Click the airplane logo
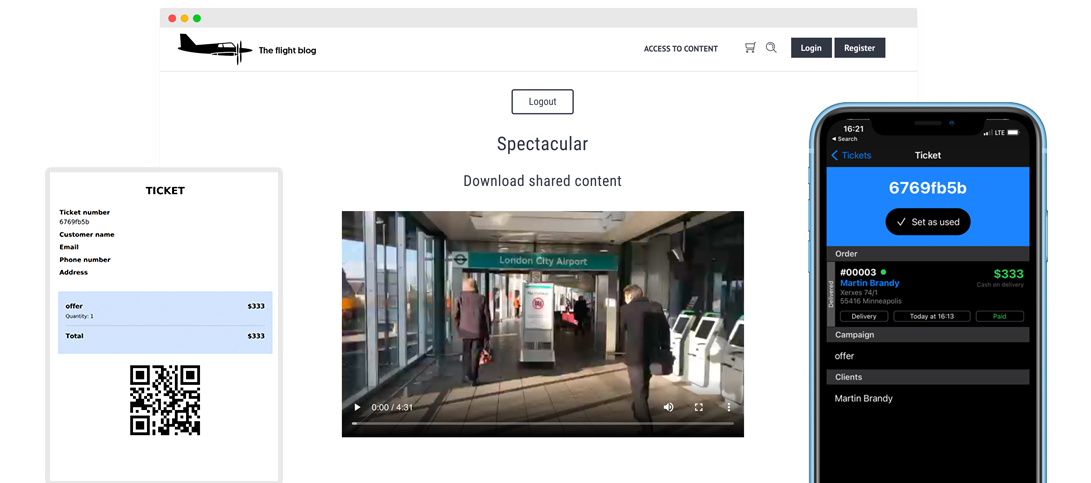 pyautogui.click(x=215, y=48)
